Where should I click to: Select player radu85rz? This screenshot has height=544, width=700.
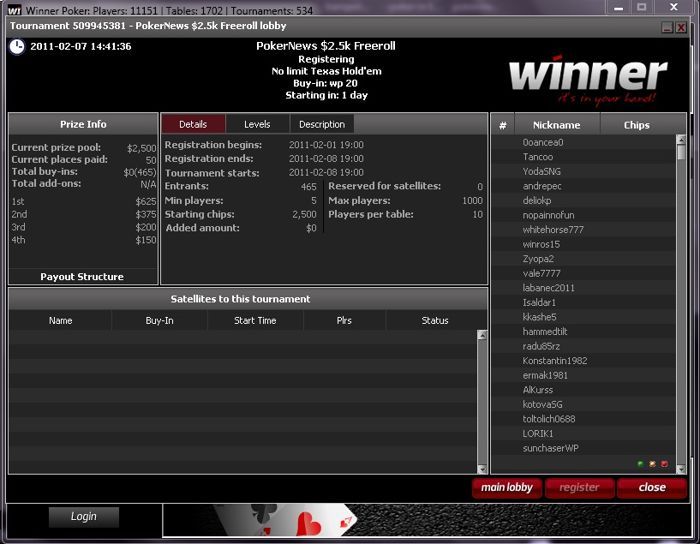(x=583, y=346)
